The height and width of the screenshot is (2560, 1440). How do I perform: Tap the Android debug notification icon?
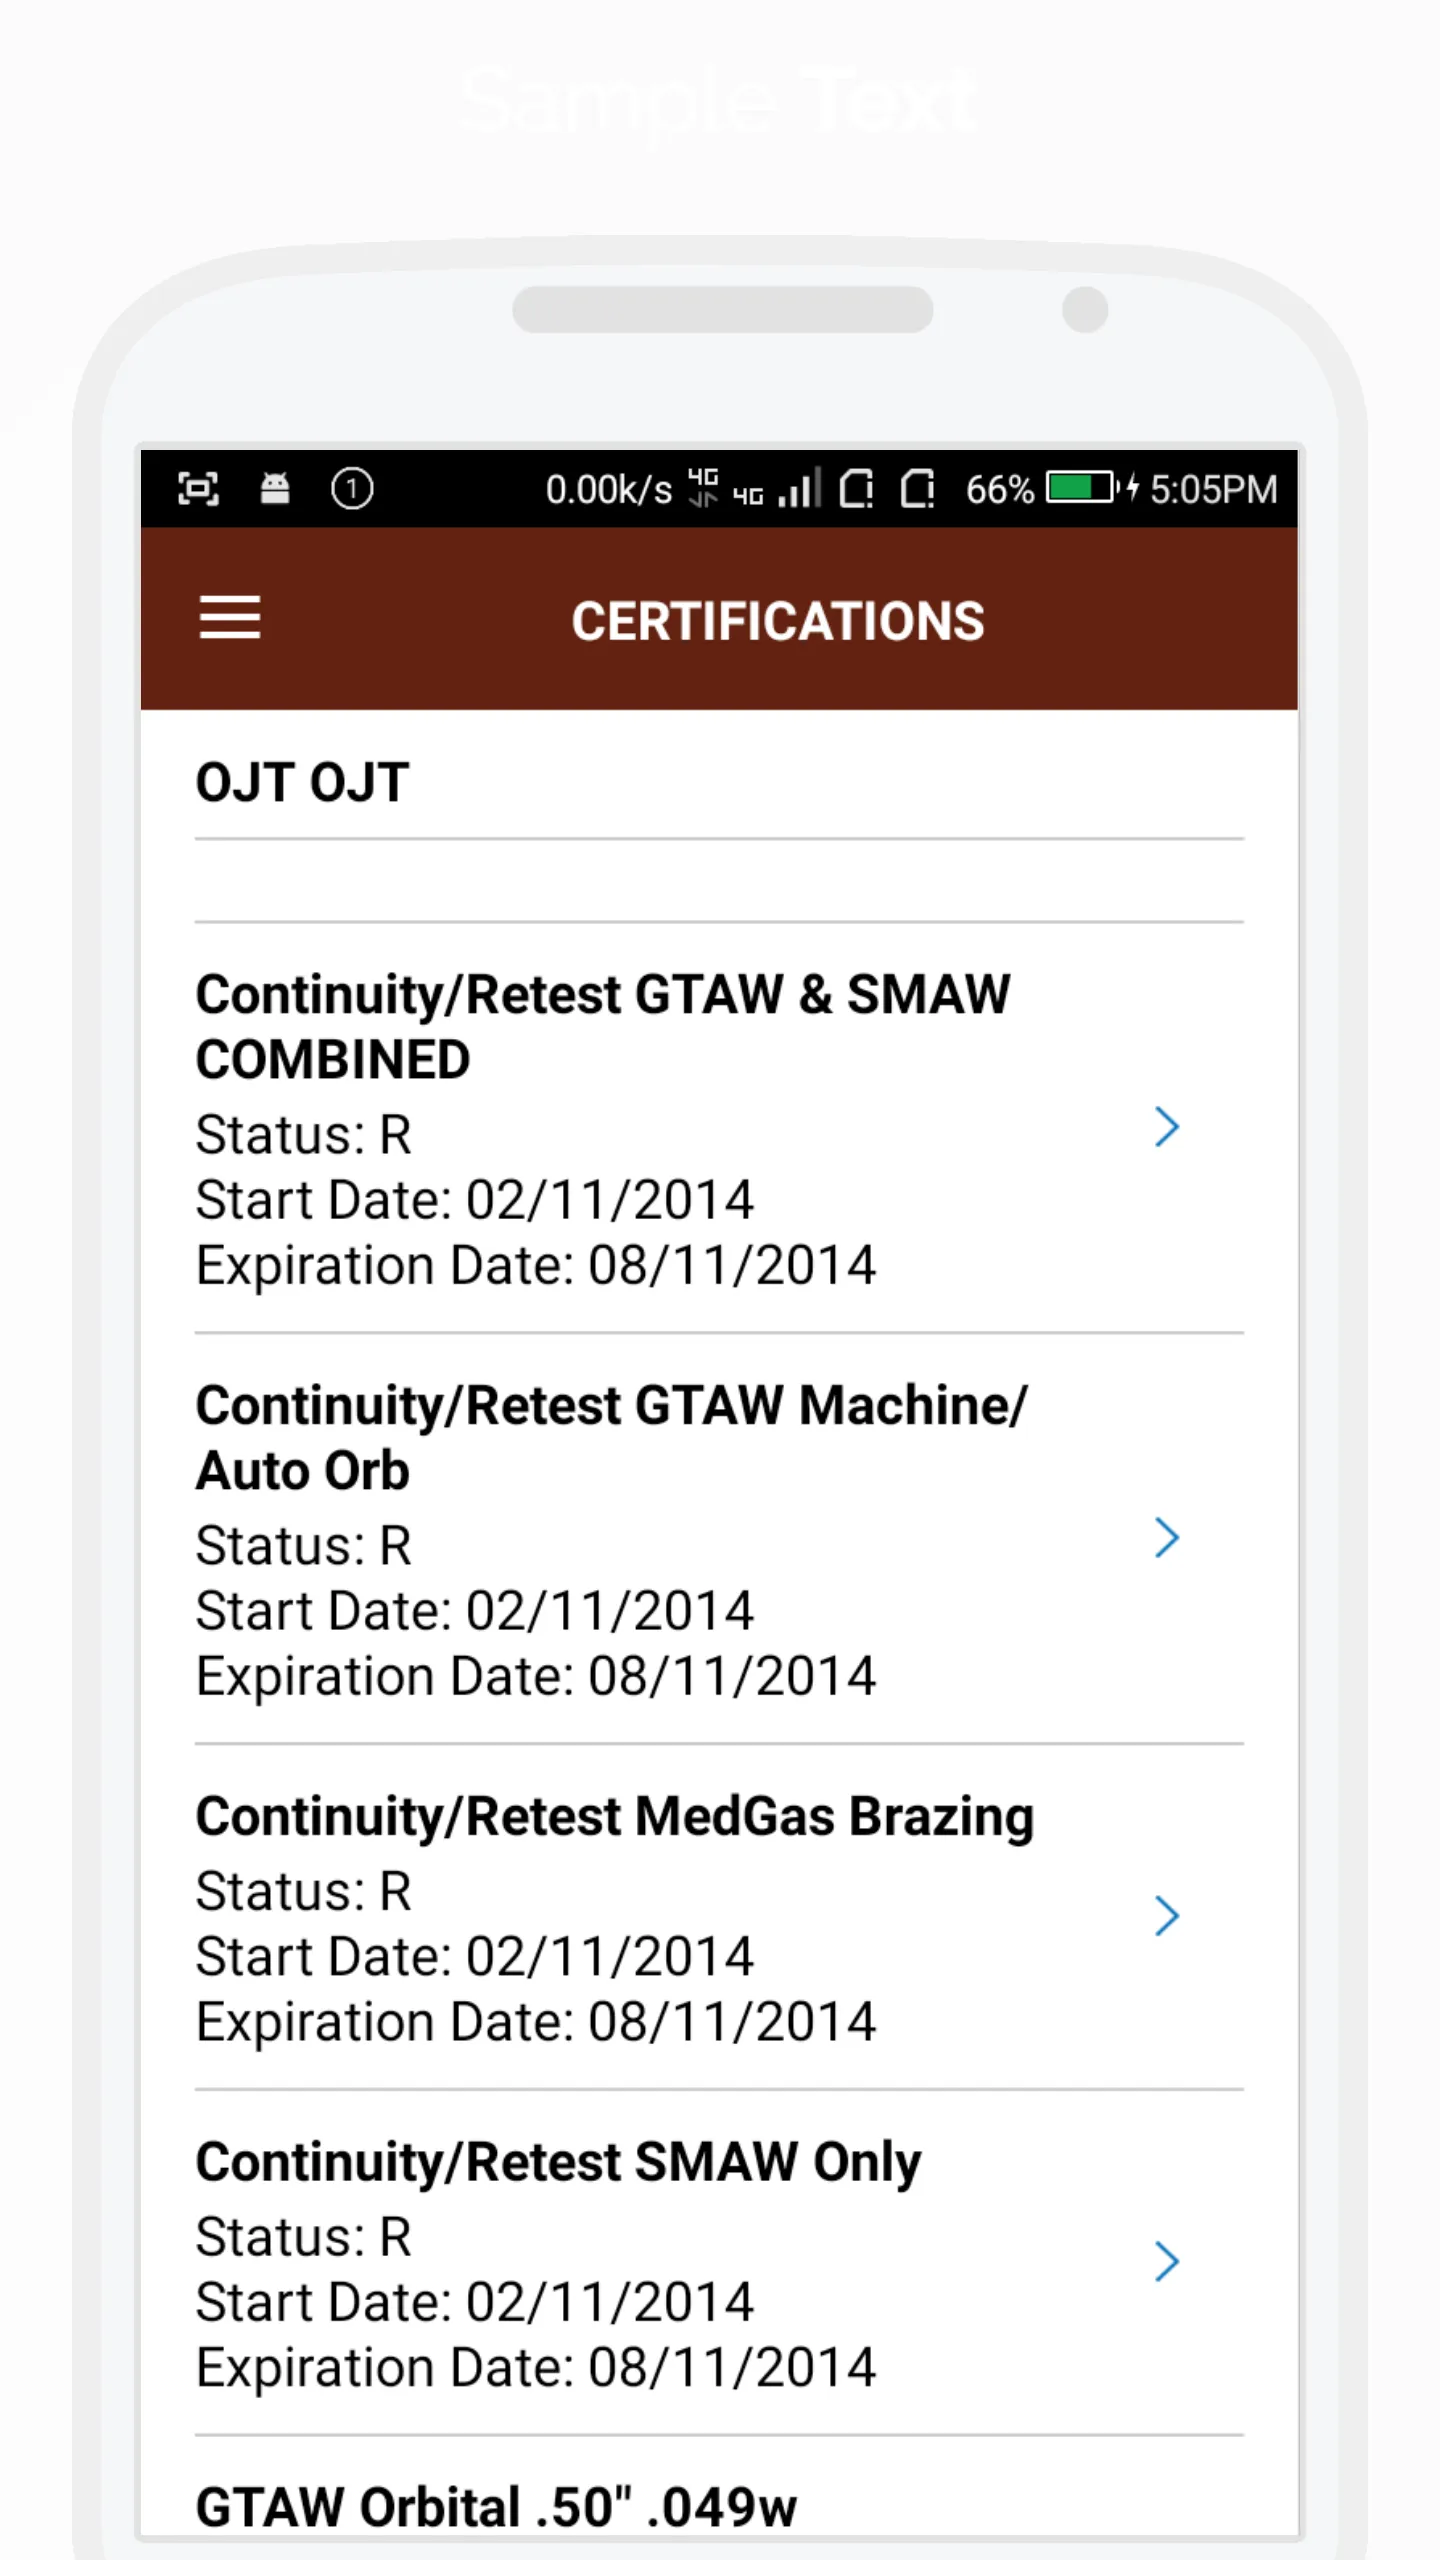(275, 488)
